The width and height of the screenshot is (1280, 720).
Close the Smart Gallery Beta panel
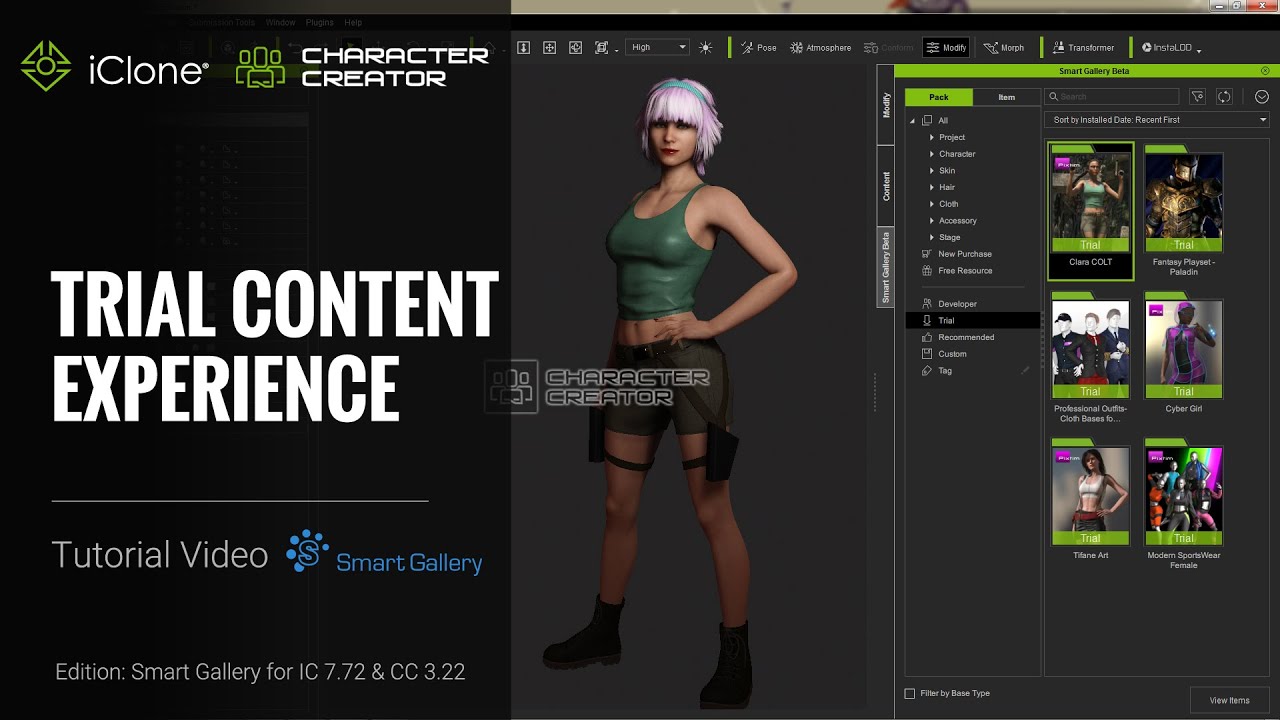[1265, 71]
